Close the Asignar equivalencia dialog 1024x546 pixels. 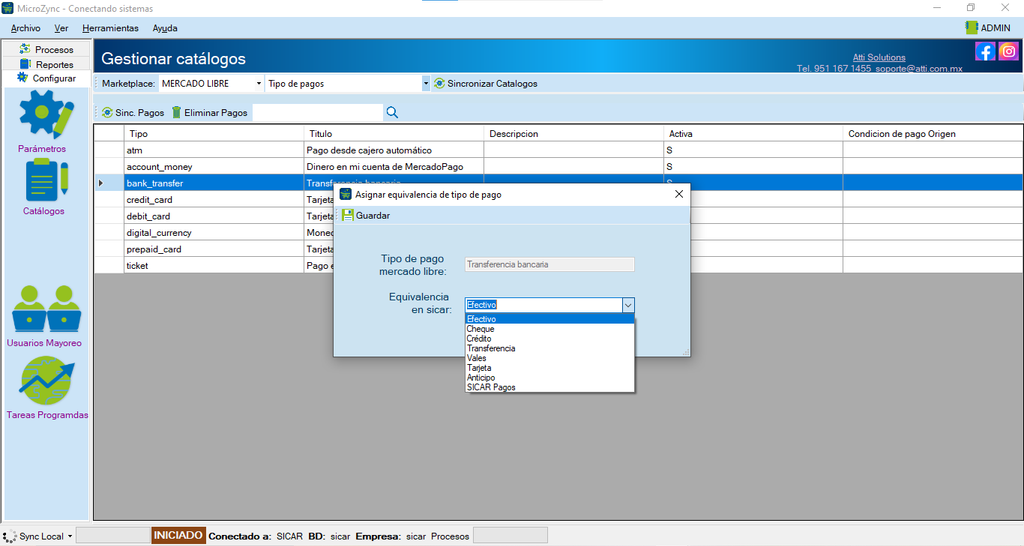click(679, 194)
